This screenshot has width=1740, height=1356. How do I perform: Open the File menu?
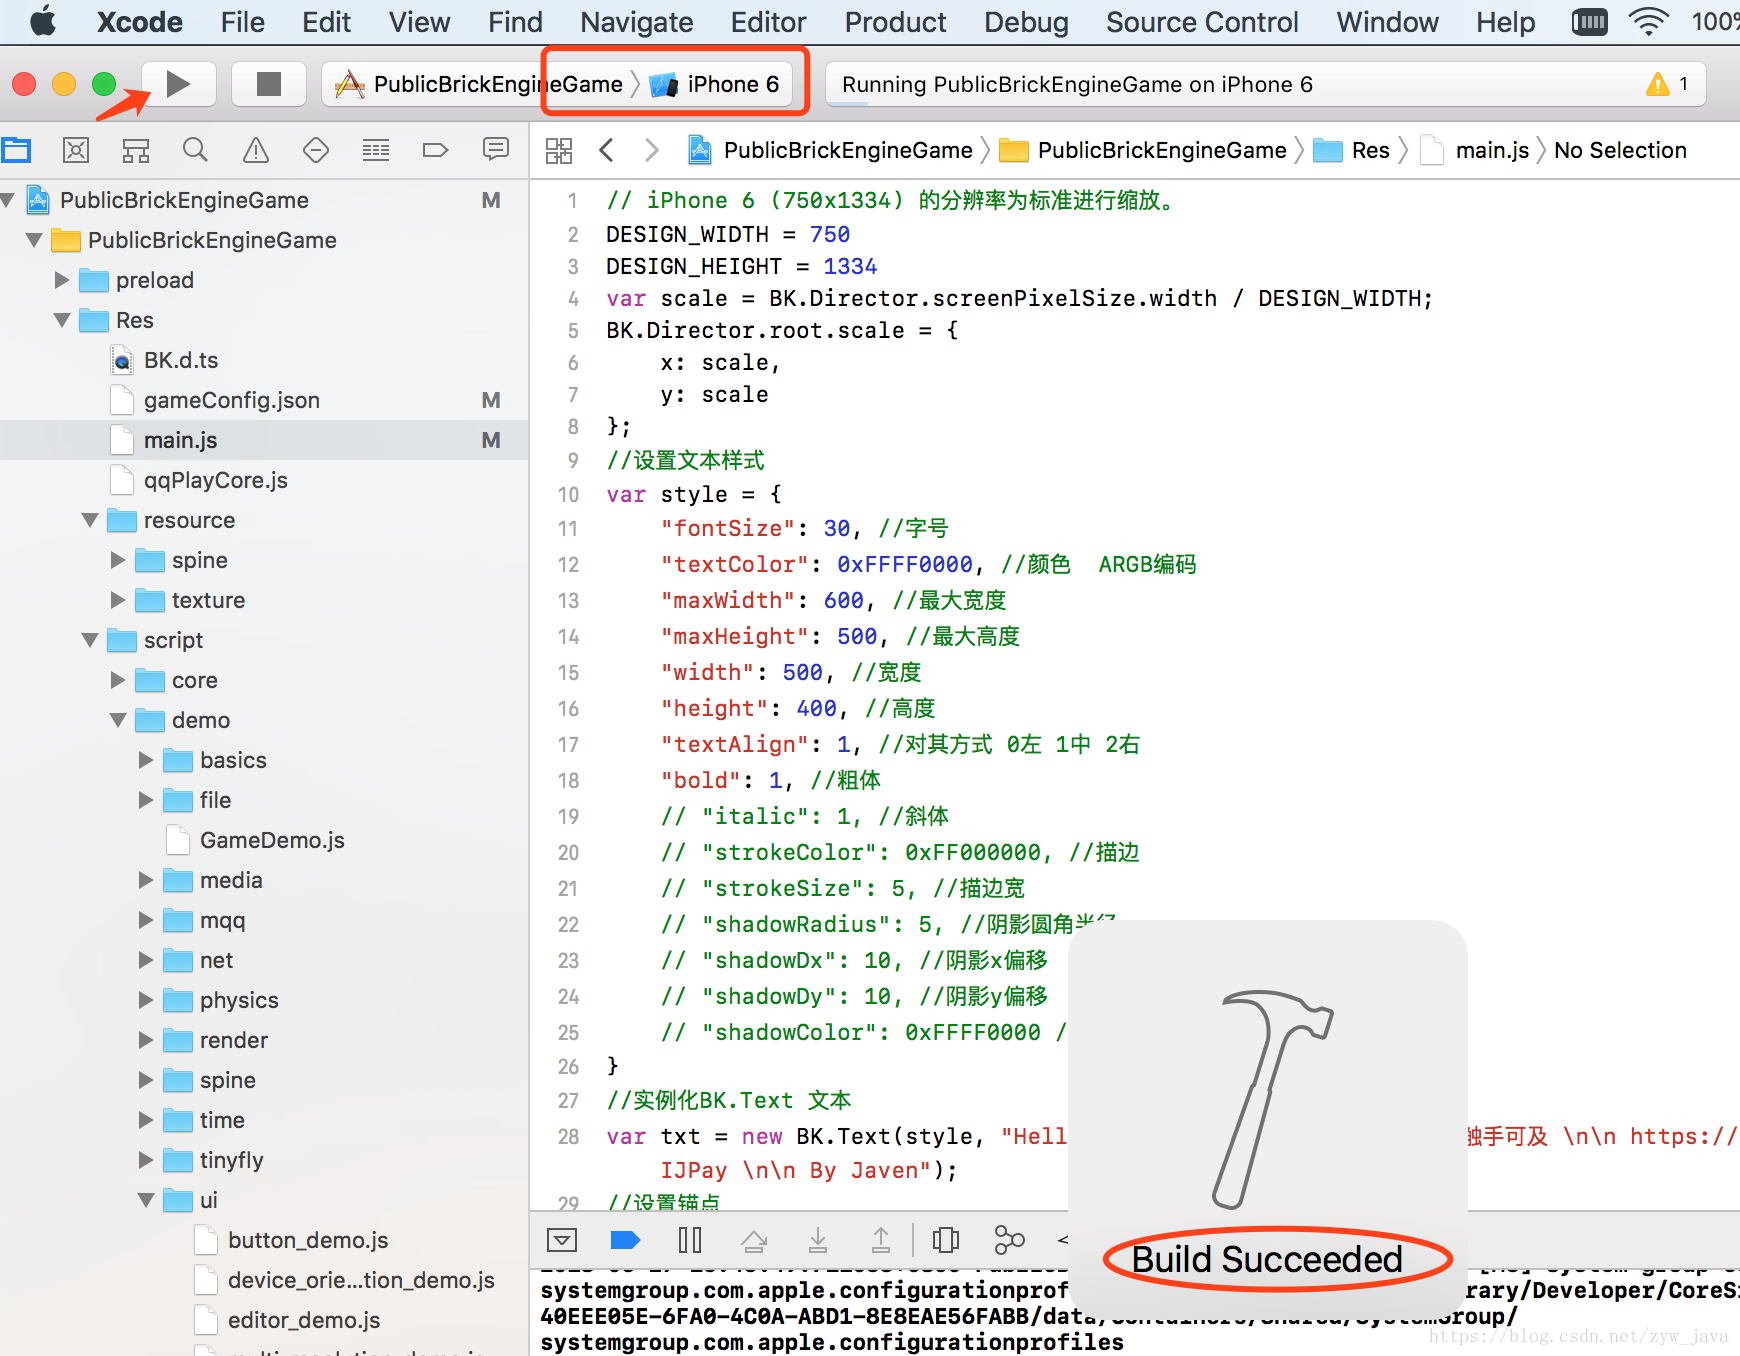[x=242, y=22]
